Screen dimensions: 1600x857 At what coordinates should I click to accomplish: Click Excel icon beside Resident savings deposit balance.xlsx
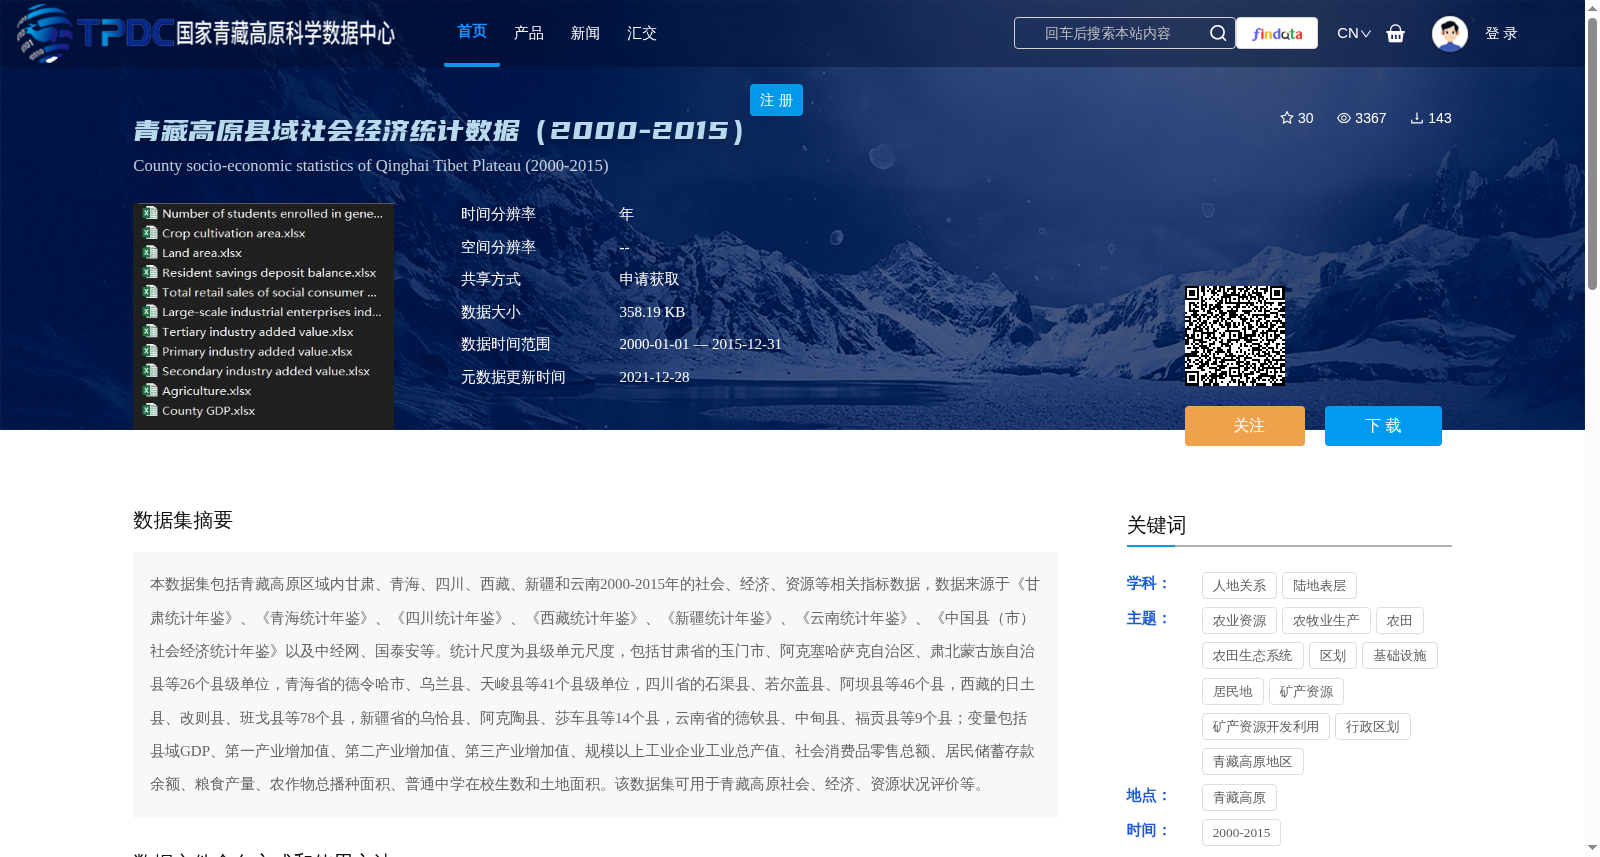pos(150,272)
